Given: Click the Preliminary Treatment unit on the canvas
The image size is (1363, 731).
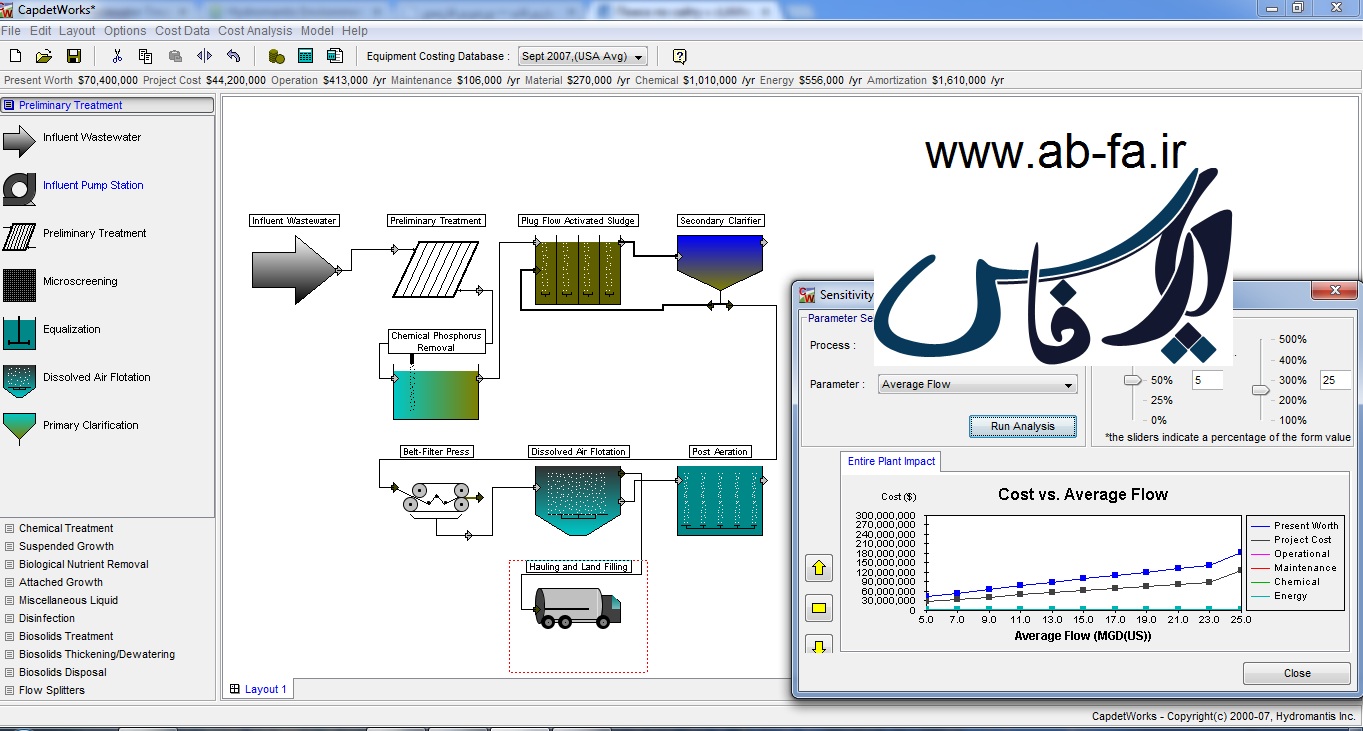Looking at the screenshot, I should pyautogui.click(x=435, y=270).
